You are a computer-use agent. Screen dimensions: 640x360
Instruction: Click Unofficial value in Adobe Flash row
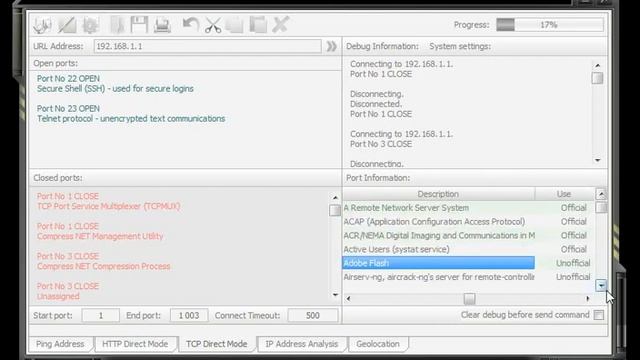pos(573,263)
